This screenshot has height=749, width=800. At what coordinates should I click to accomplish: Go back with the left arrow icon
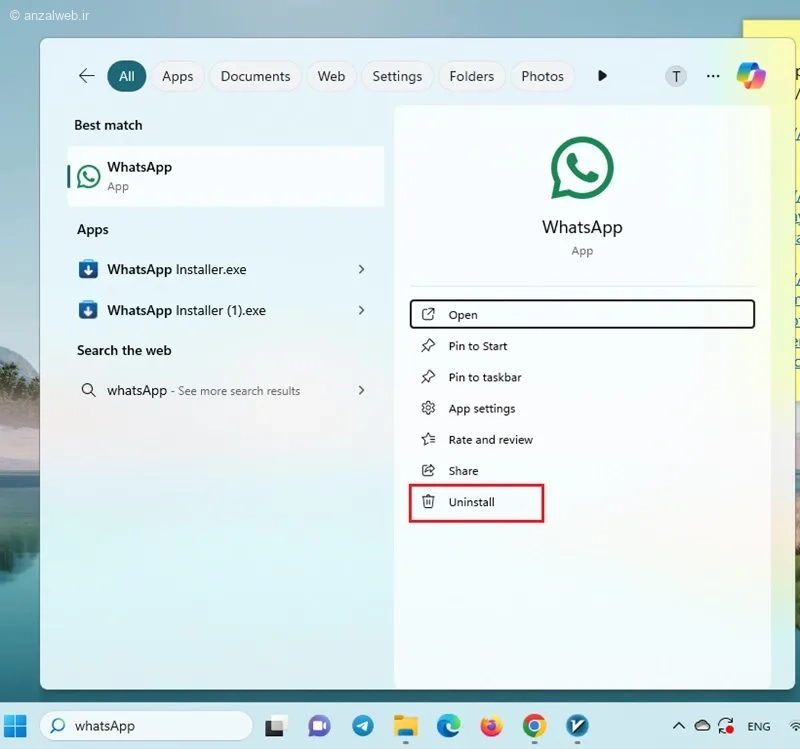(x=87, y=76)
